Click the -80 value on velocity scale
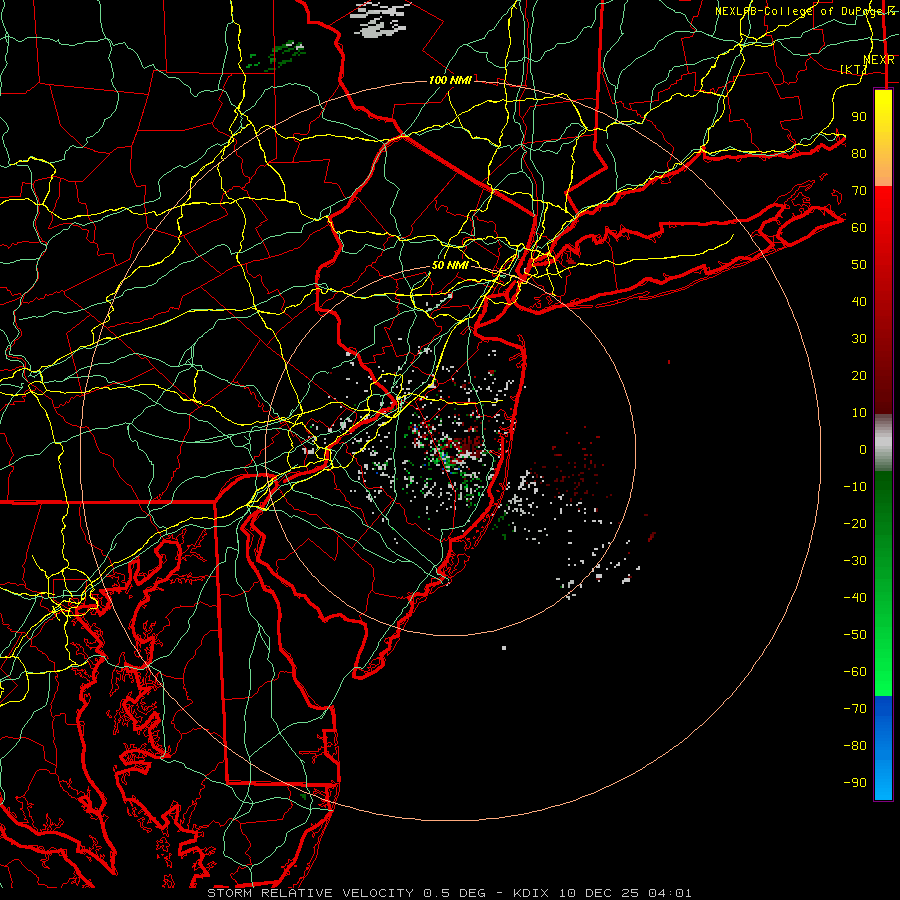 tap(855, 746)
